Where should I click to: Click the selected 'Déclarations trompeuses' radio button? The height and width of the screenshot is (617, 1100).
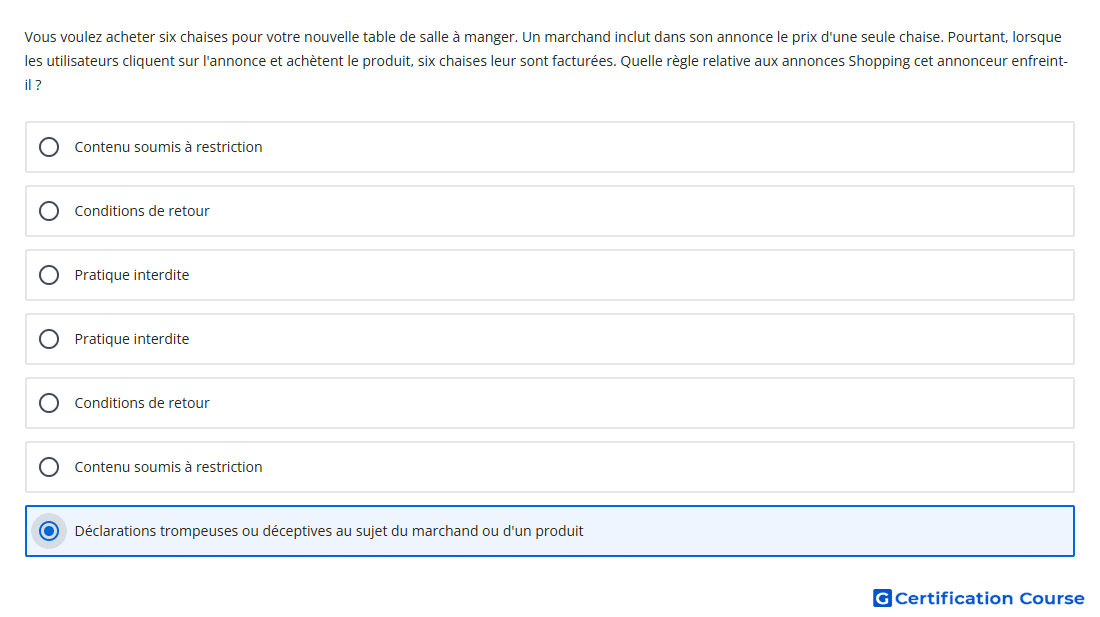[x=49, y=531]
